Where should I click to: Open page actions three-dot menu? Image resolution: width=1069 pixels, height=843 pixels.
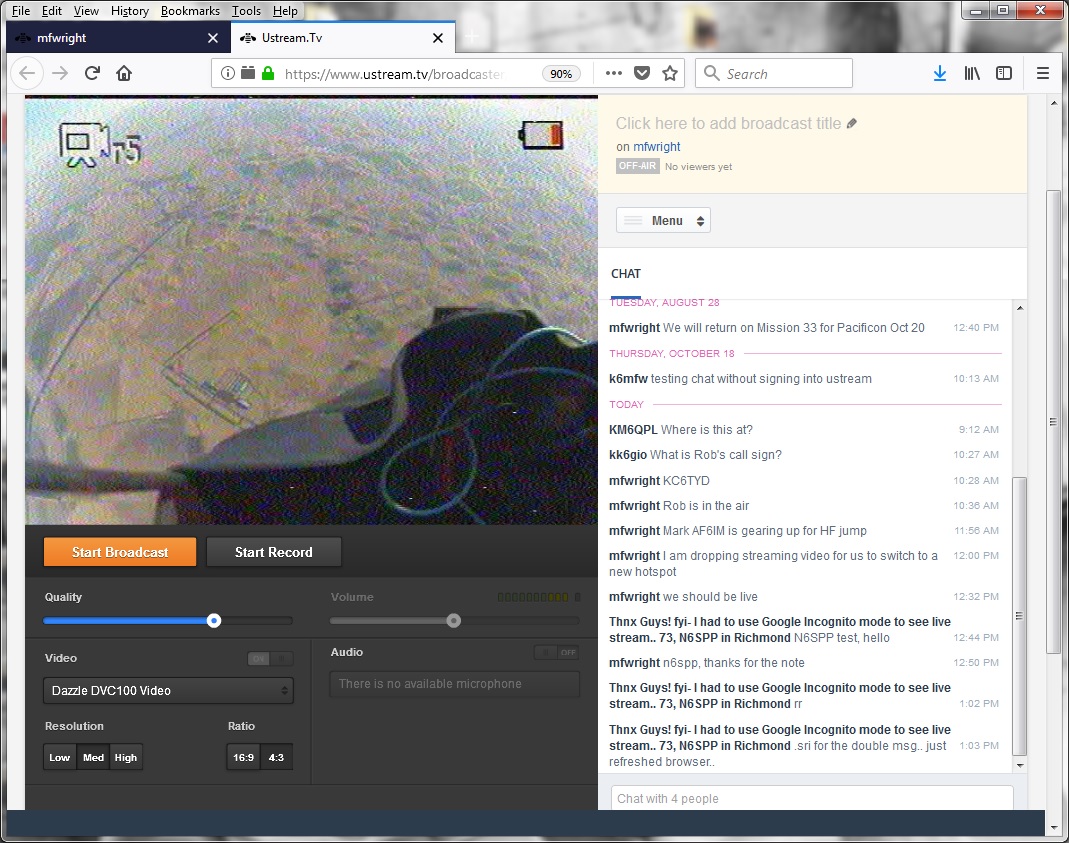coord(614,73)
